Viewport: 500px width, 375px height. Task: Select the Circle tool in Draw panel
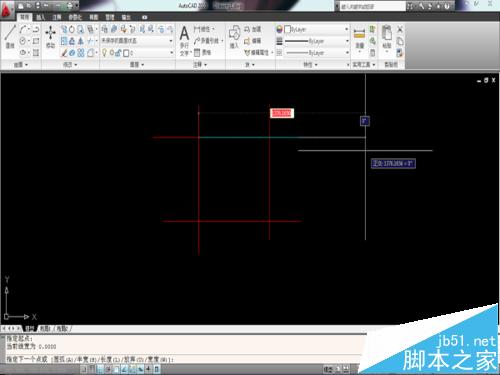pyautogui.click(x=23, y=41)
